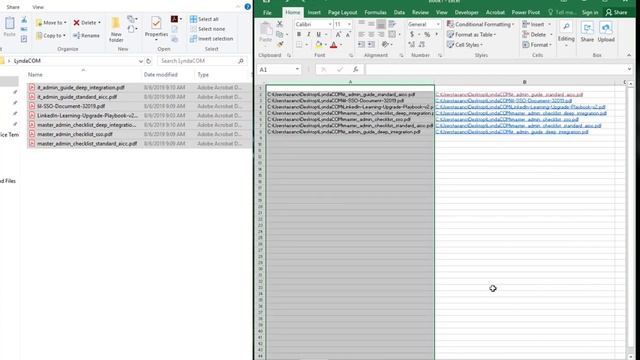The height and width of the screenshot is (360, 640).
Task: Switch to Developer tab
Action: 467,13
